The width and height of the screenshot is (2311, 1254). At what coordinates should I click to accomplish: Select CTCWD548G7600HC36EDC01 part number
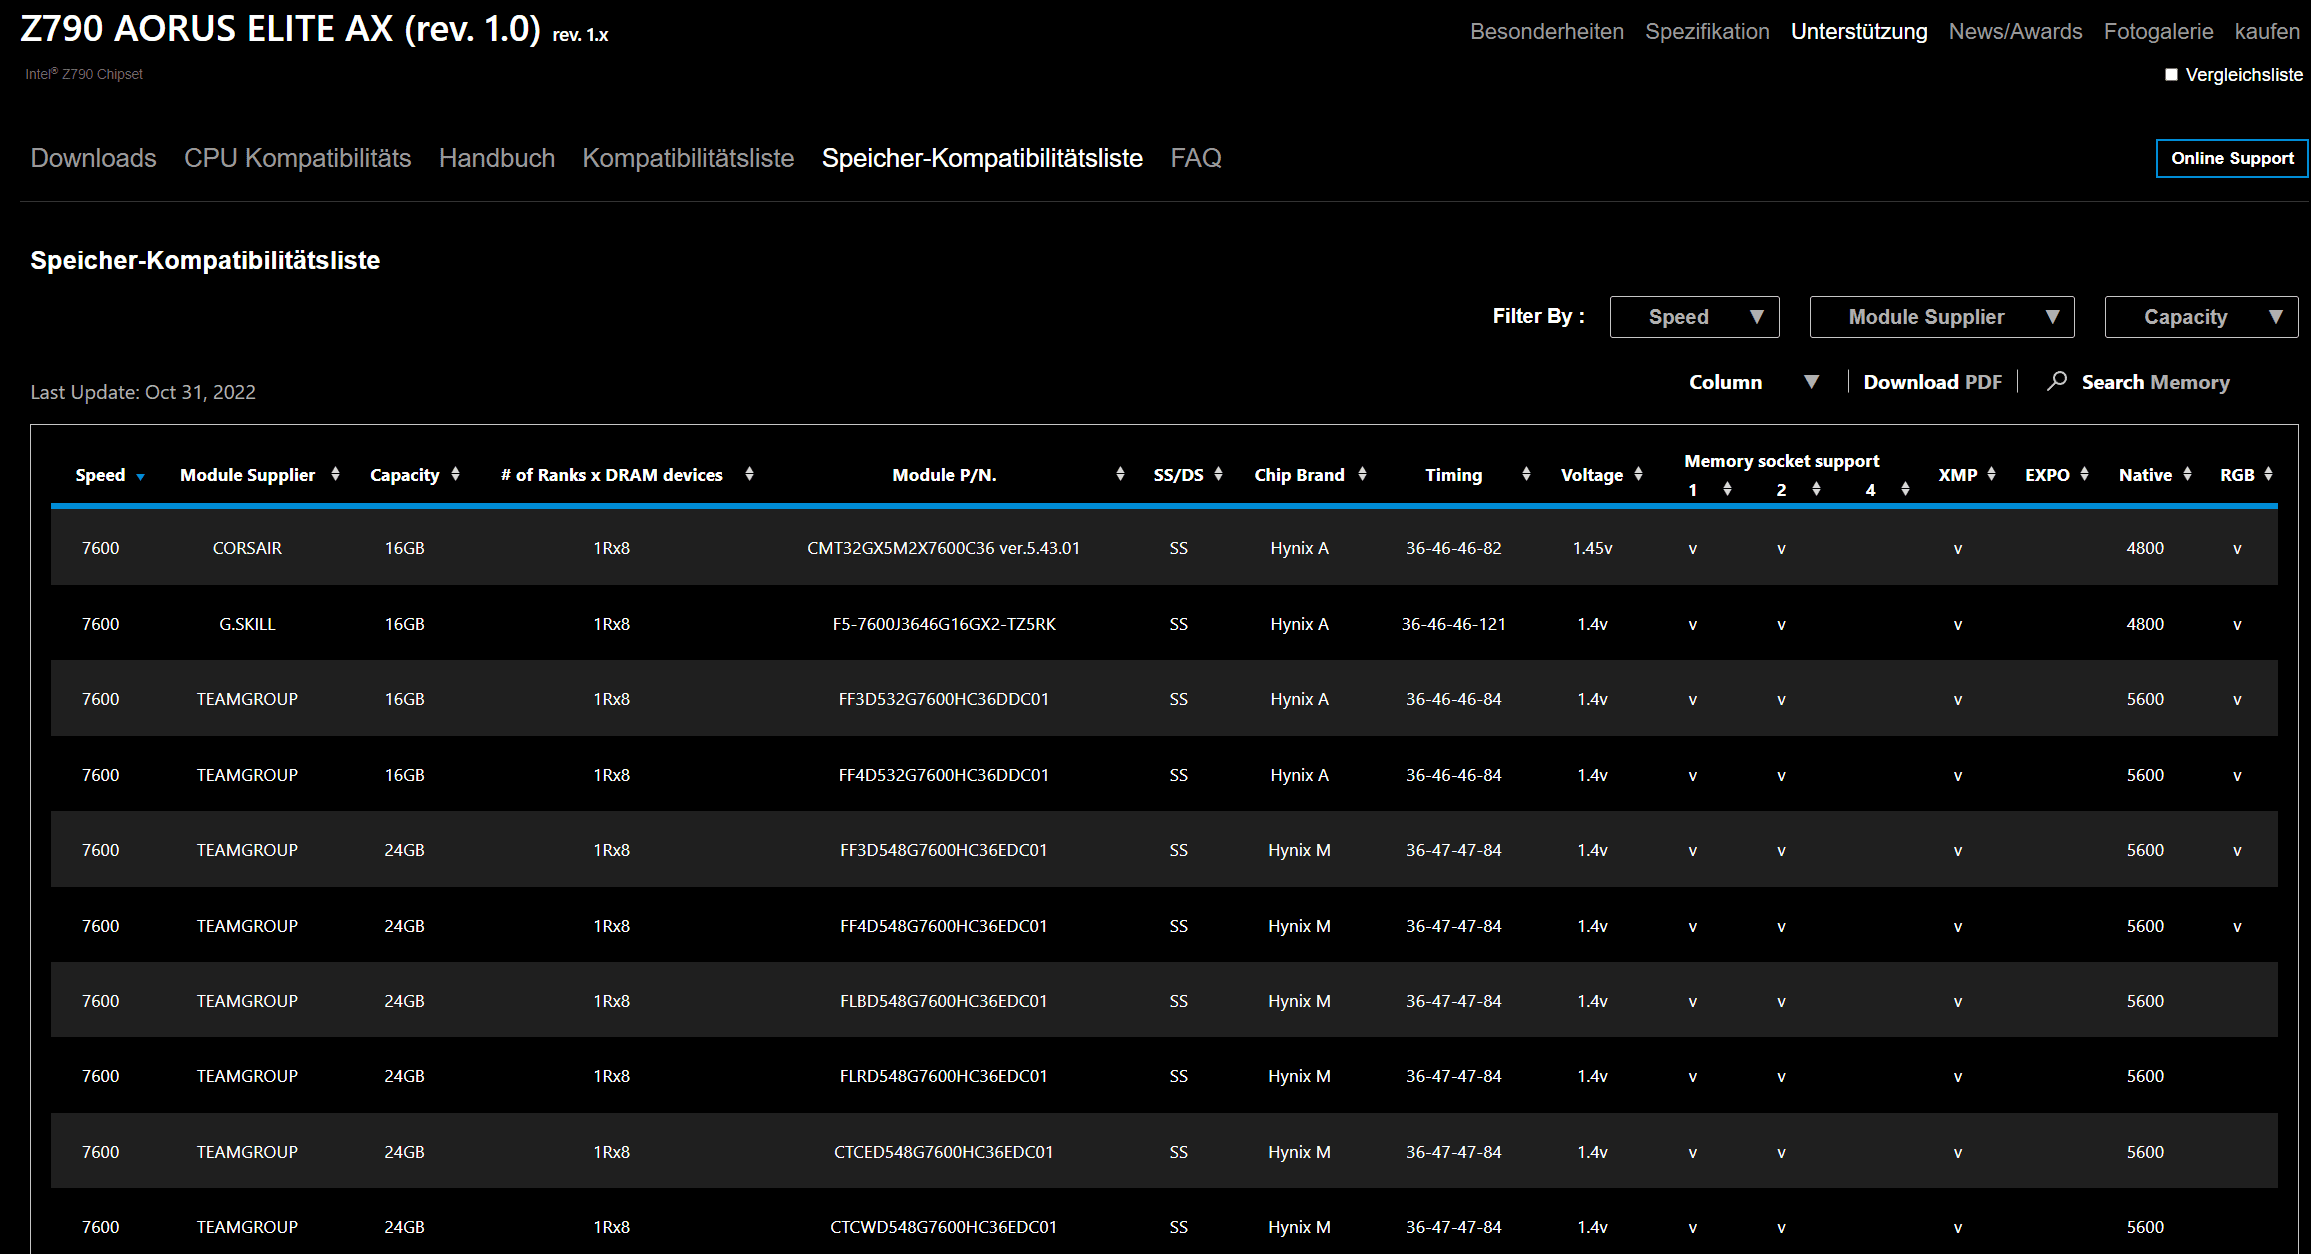pos(944,1227)
